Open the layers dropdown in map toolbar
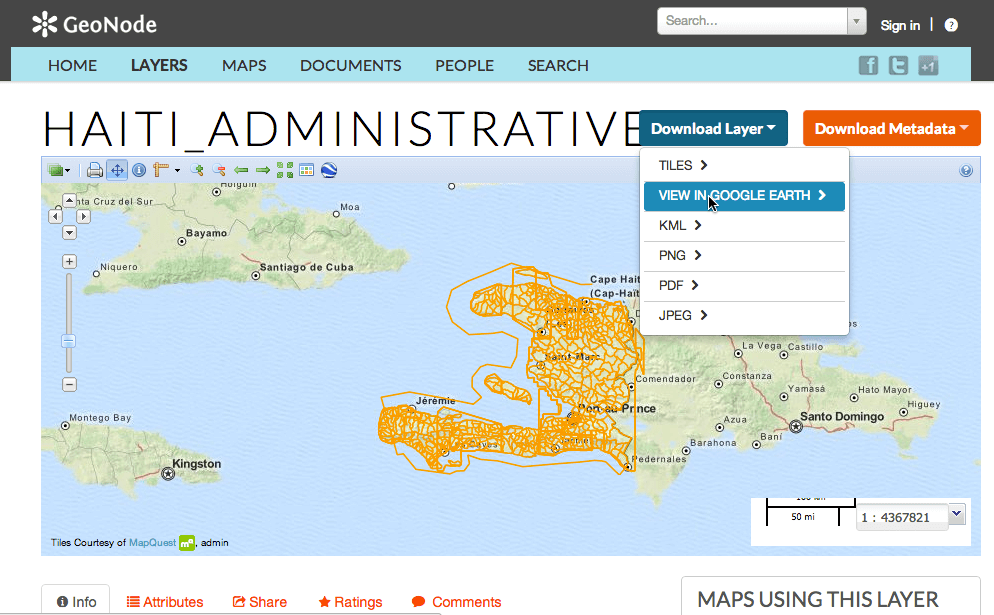This screenshot has height=615, width=994. pos(59,170)
